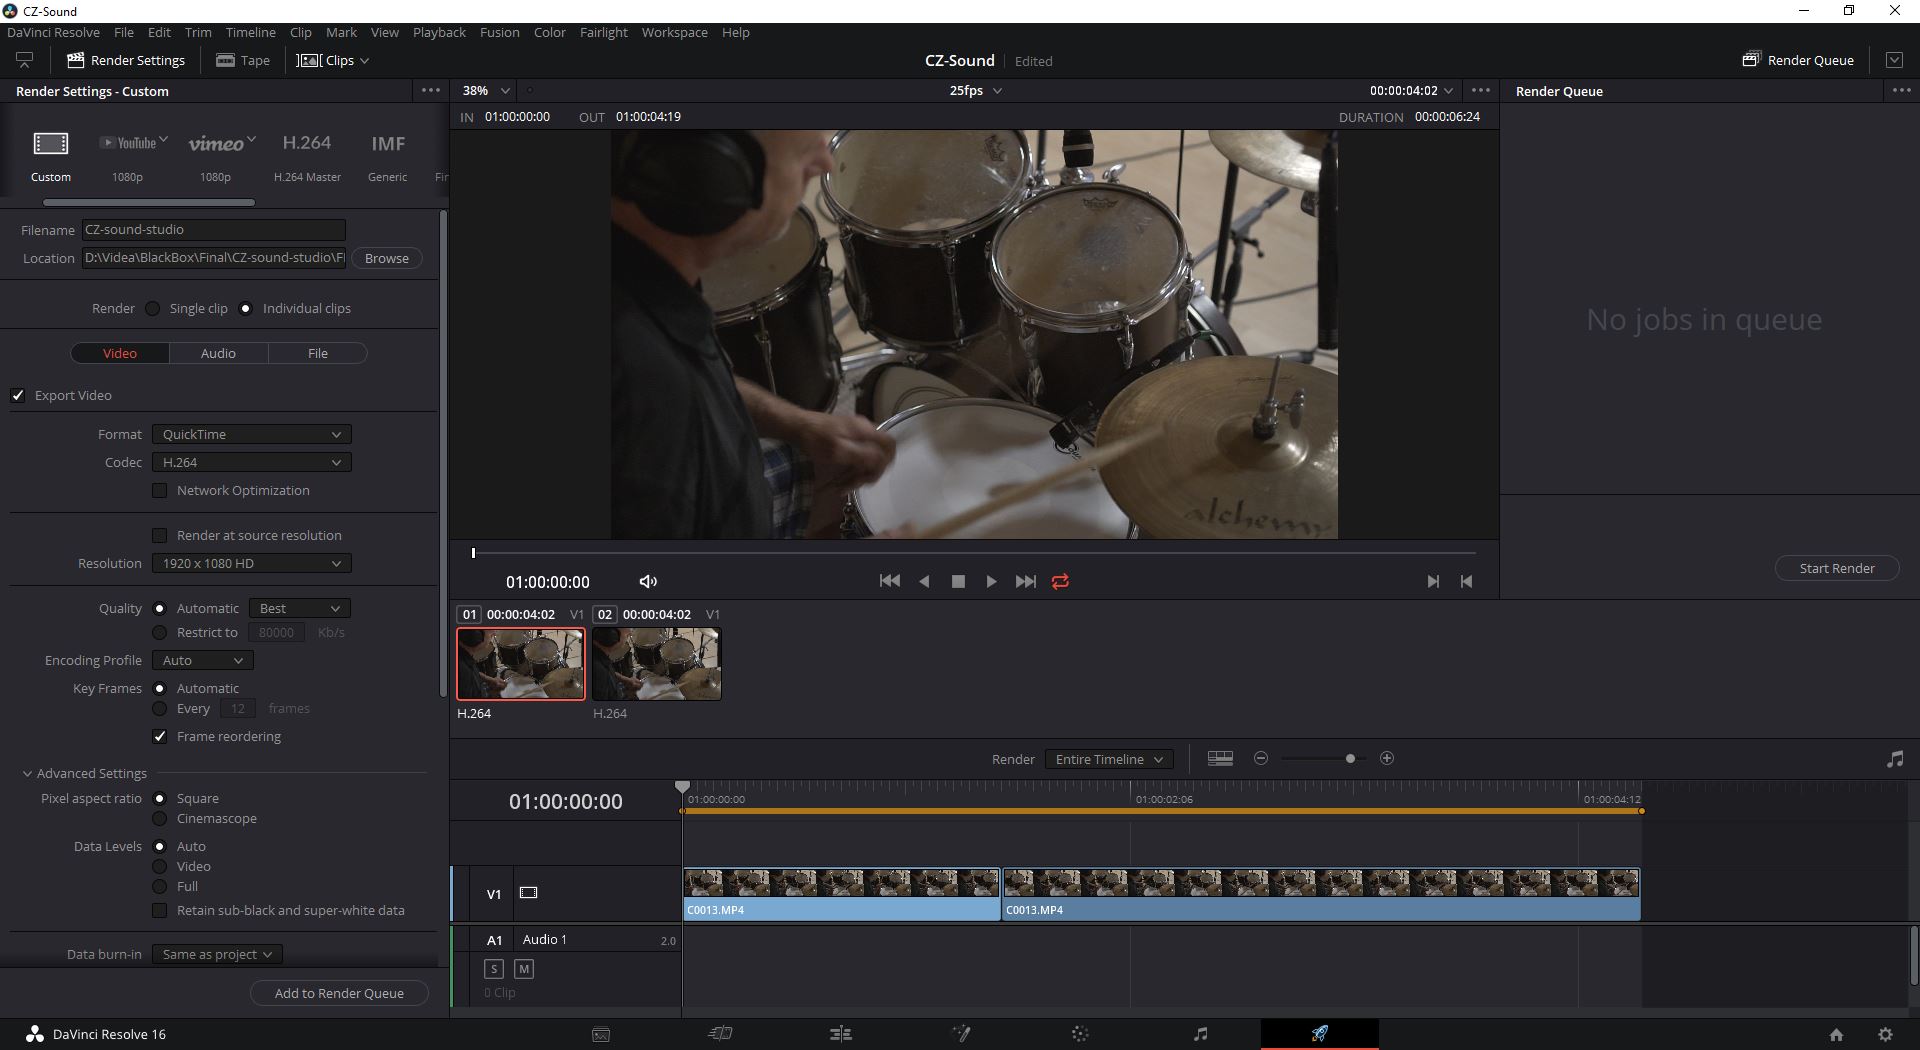Open the Playback menu

point(439,32)
